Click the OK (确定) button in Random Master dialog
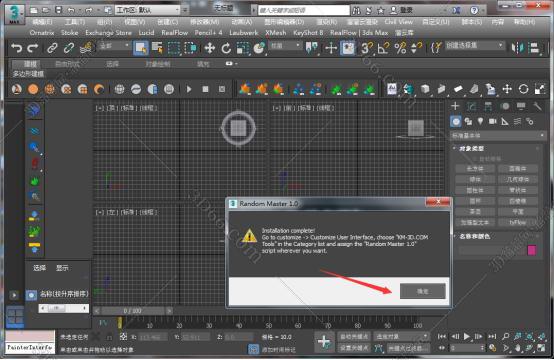 (423, 291)
